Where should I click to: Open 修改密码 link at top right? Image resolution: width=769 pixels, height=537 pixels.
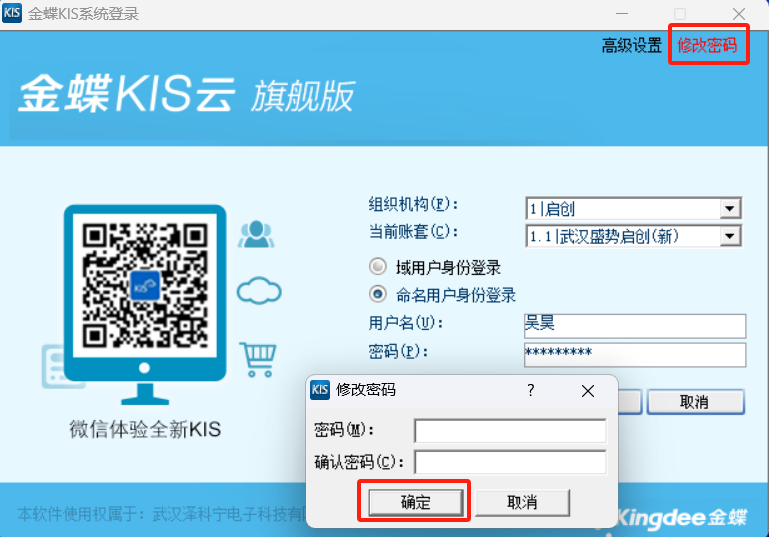[707, 46]
